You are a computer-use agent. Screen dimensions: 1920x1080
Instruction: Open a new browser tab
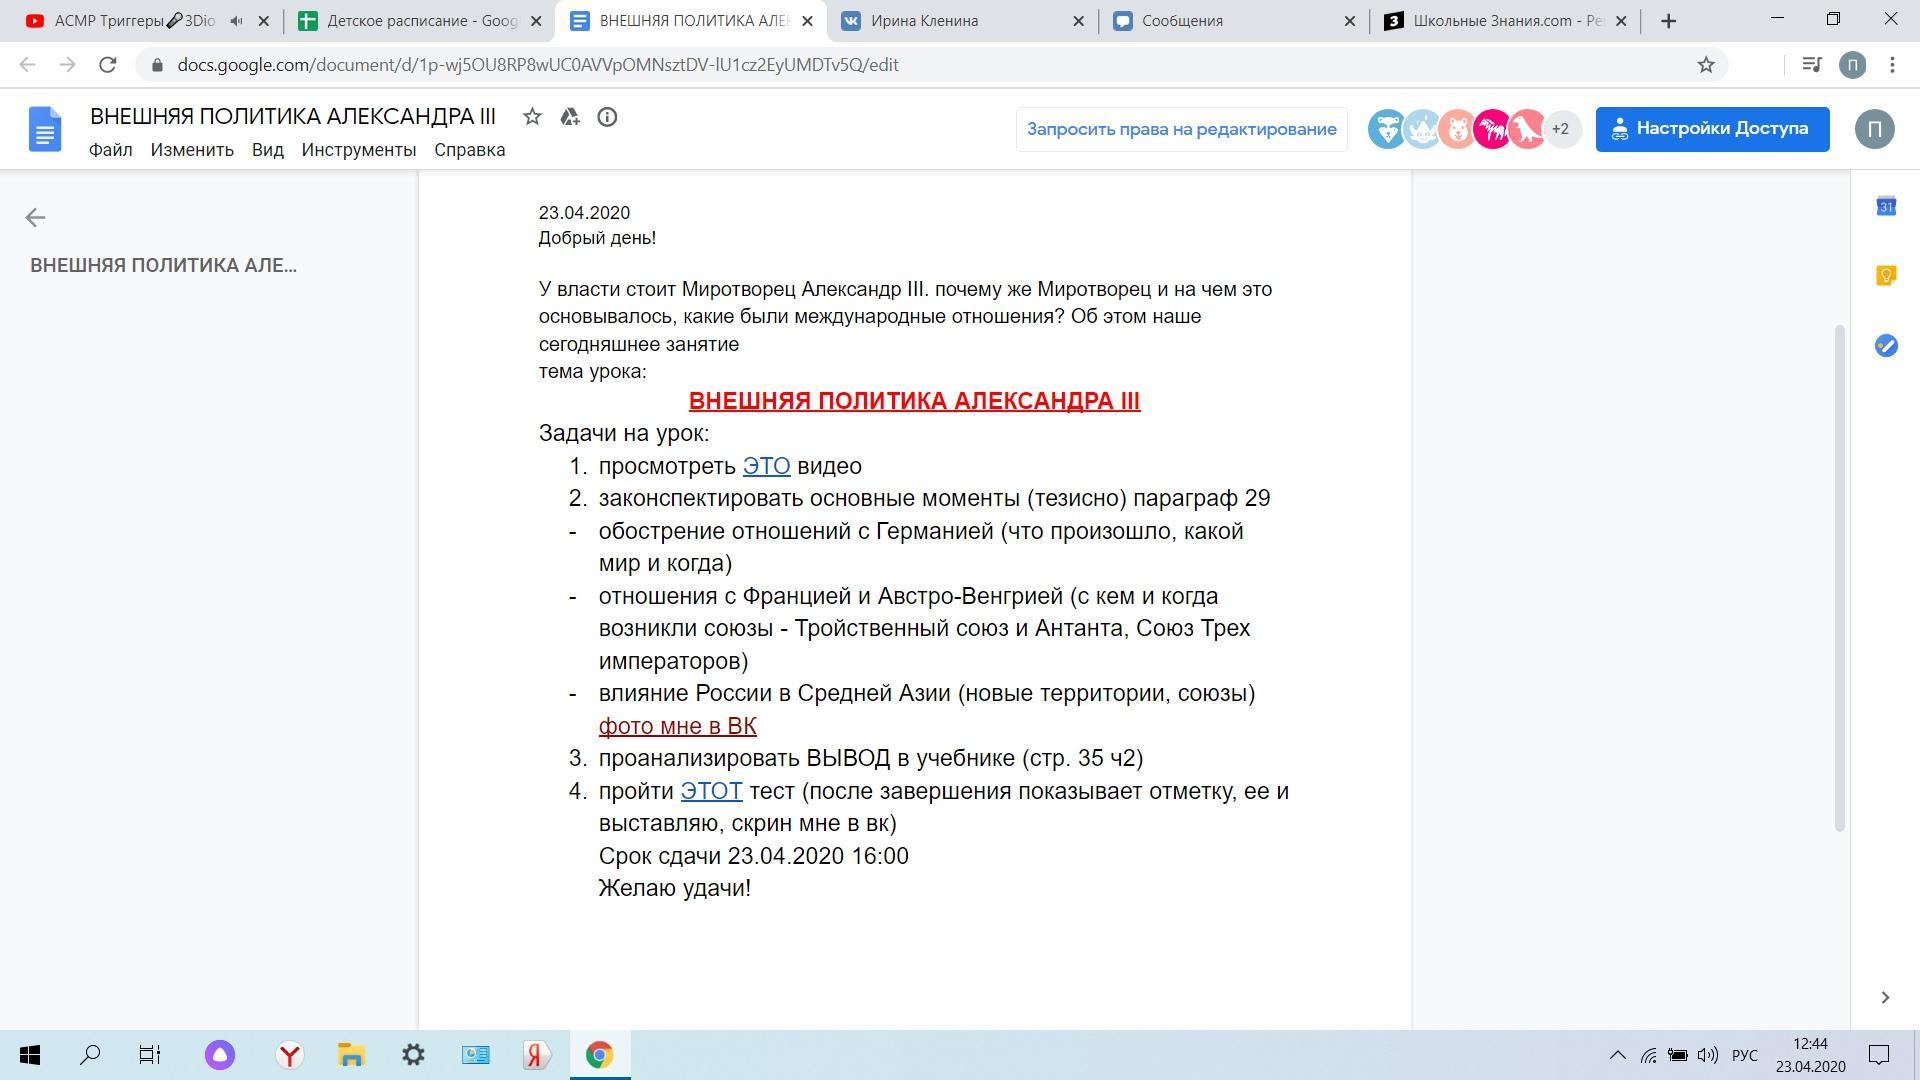tap(1667, 20)
